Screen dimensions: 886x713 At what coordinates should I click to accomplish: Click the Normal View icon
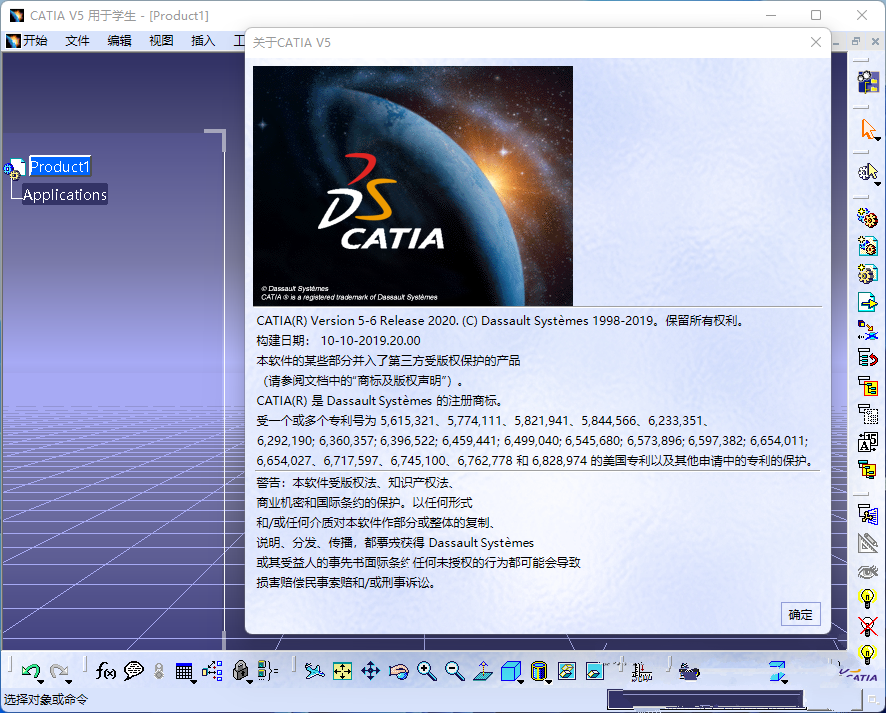tap(483, 671)
